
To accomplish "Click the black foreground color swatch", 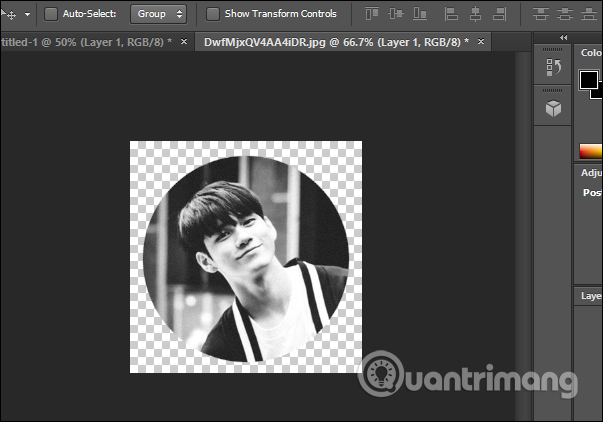I will tap(589, 80).
